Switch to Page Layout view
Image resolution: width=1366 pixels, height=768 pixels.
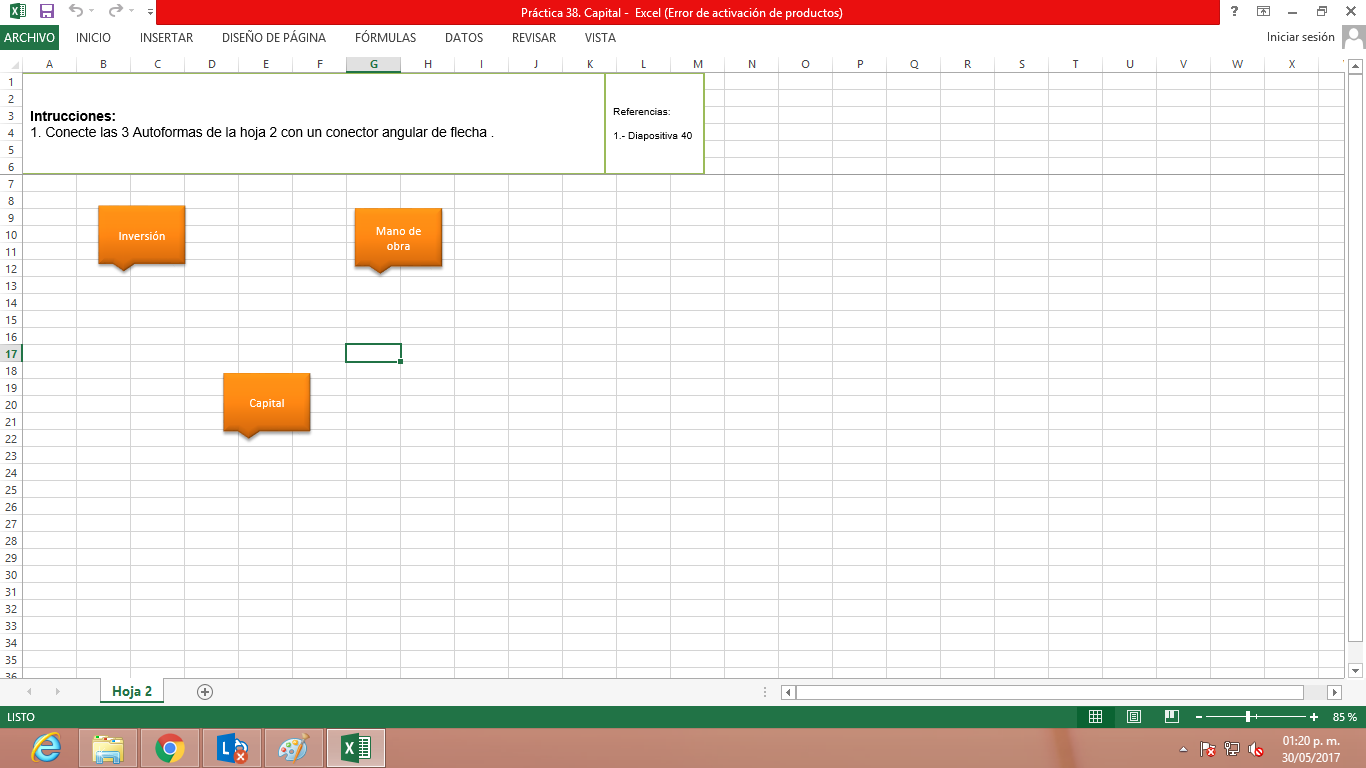(1134, 717)
